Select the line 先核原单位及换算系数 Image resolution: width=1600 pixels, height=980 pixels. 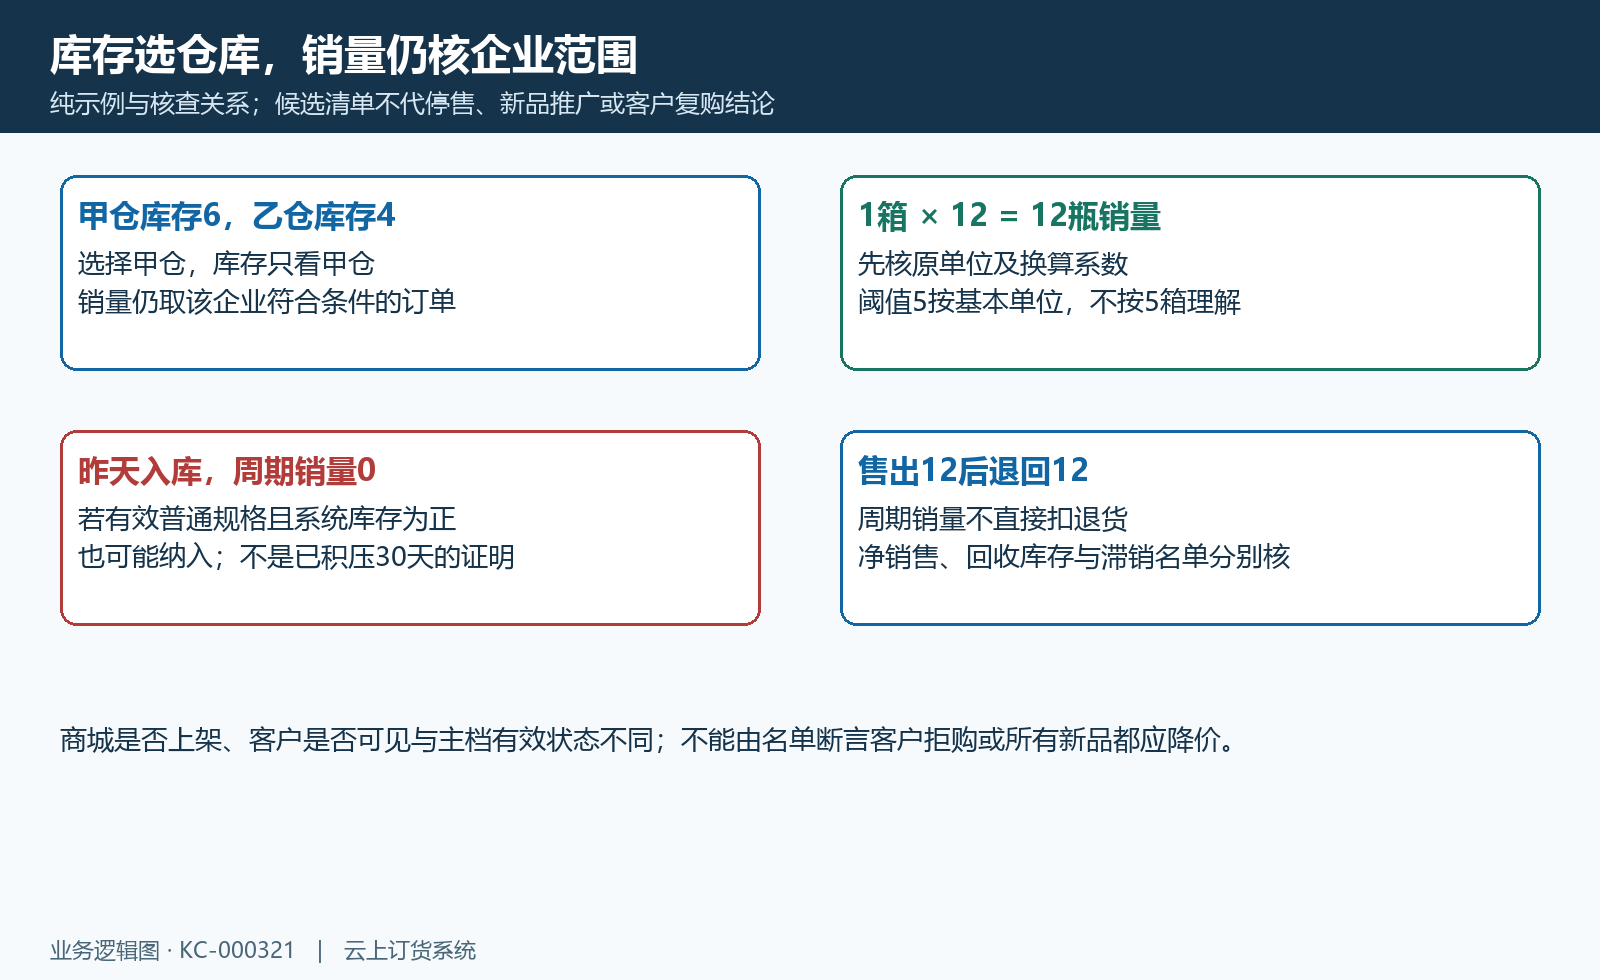tap(993, 264)
